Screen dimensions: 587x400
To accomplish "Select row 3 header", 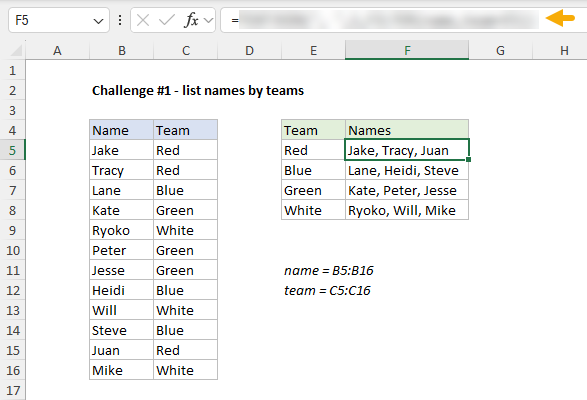I will pyautogui.click(x=12, y=110).
